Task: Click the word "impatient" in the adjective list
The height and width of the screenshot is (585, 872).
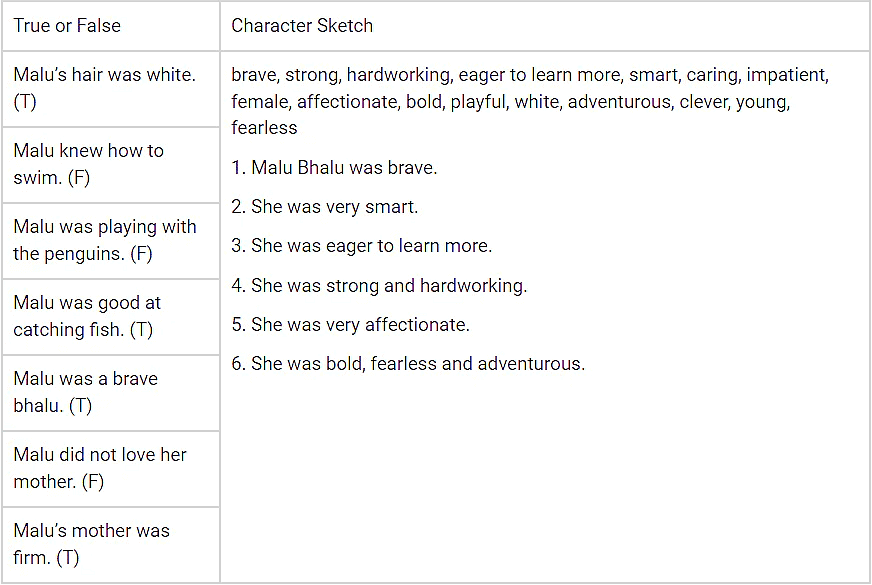Action: (786, 75)
